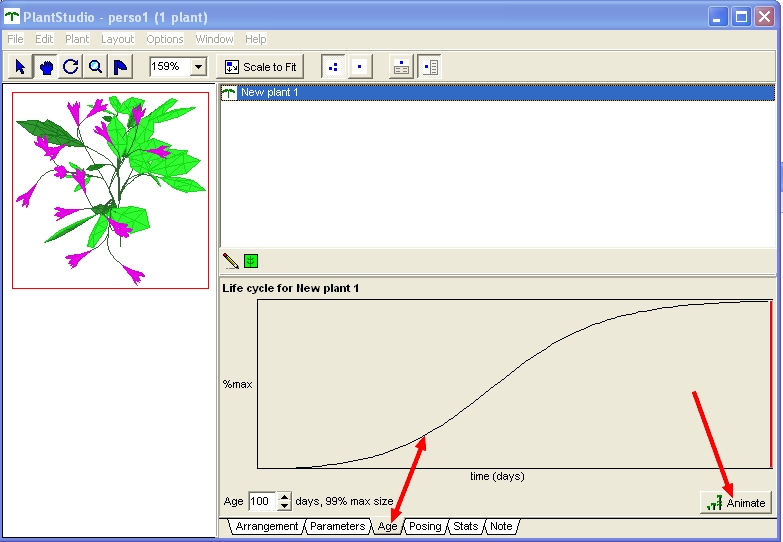Select the arrow selection tool
783x542 pixels.
click(20, 66)
